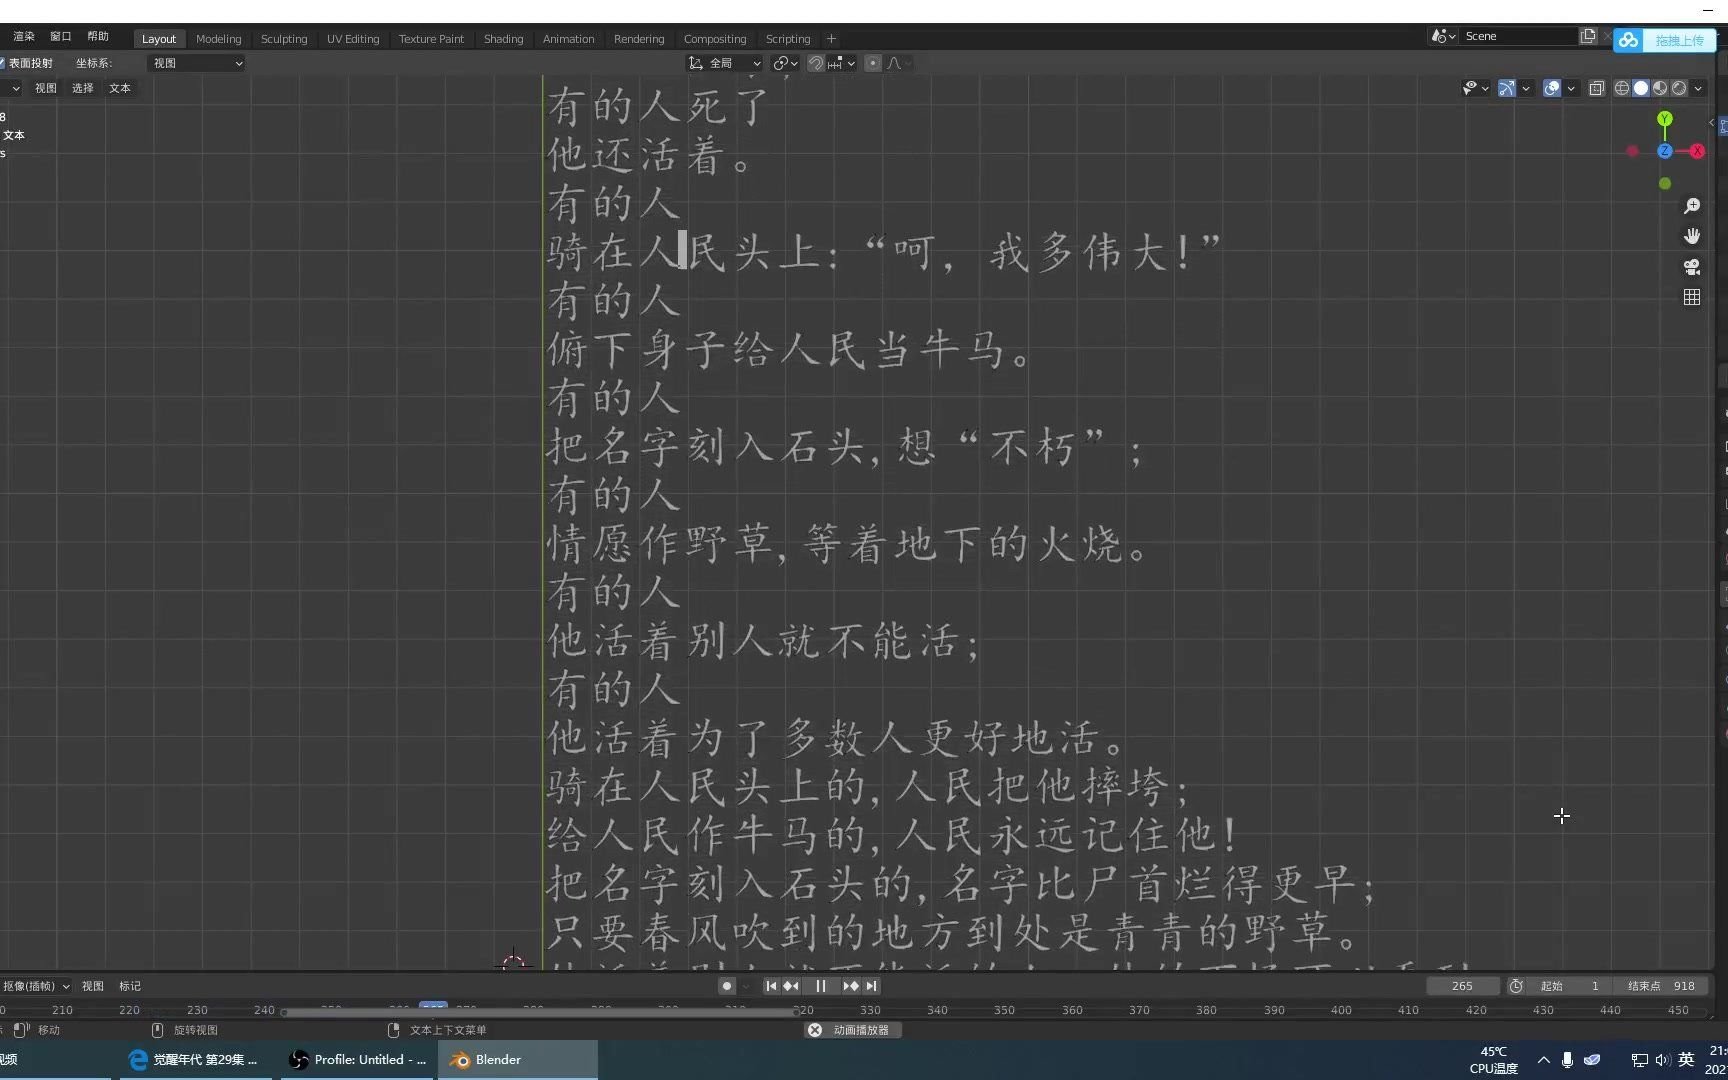Open the 窗口 window menu
The height and width of the screenshot is (1080, 1728).
(x=61, y=36)
